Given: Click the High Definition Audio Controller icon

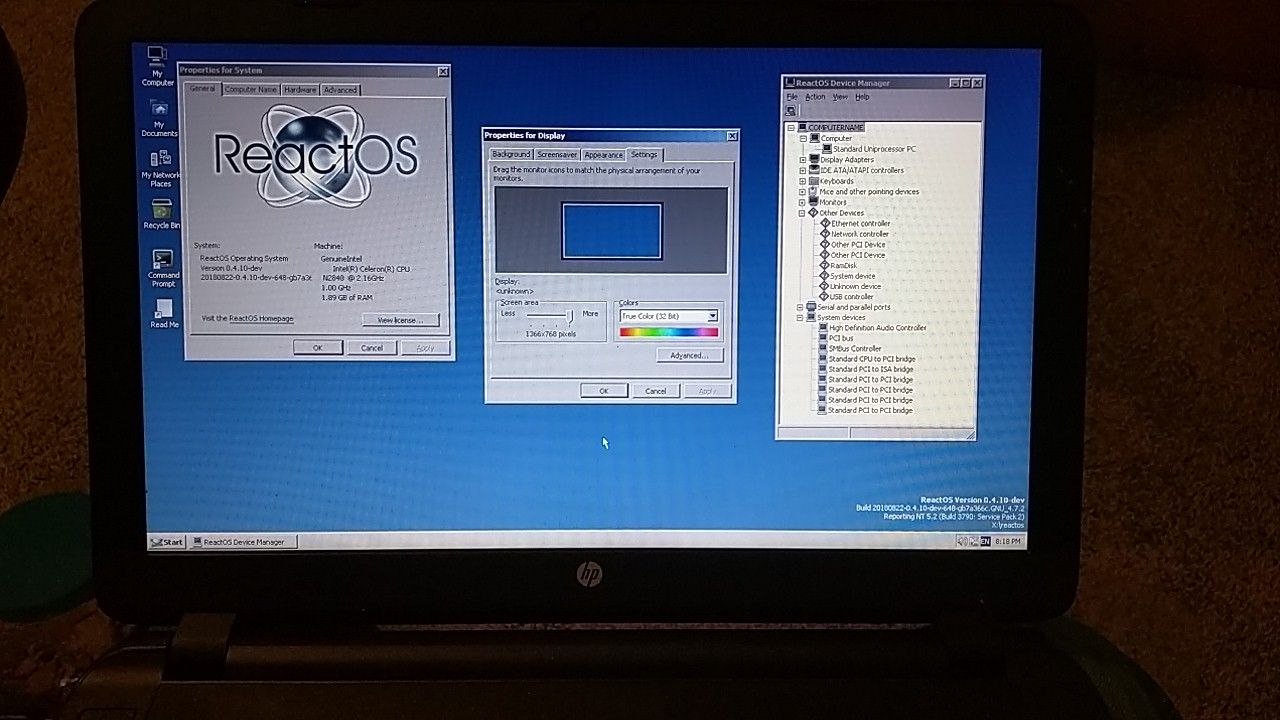Looking at the screenshot, I should [823, 328].
